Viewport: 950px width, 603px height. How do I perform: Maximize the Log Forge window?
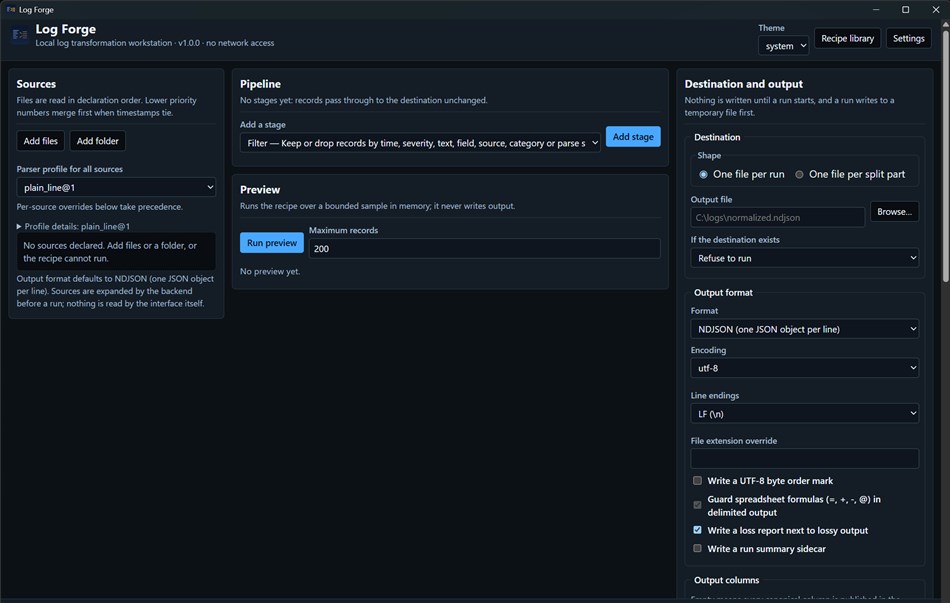[905, 10]
